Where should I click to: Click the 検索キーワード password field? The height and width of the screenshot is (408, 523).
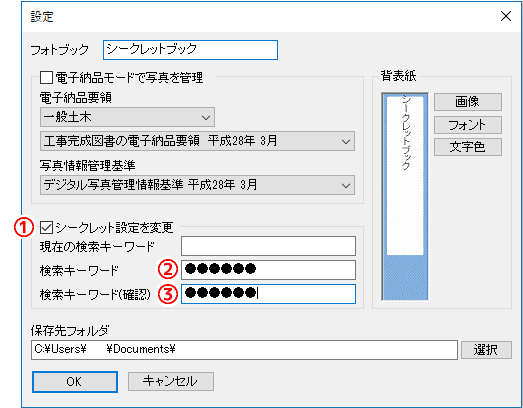pyautogui.click(x=269, y=270)
